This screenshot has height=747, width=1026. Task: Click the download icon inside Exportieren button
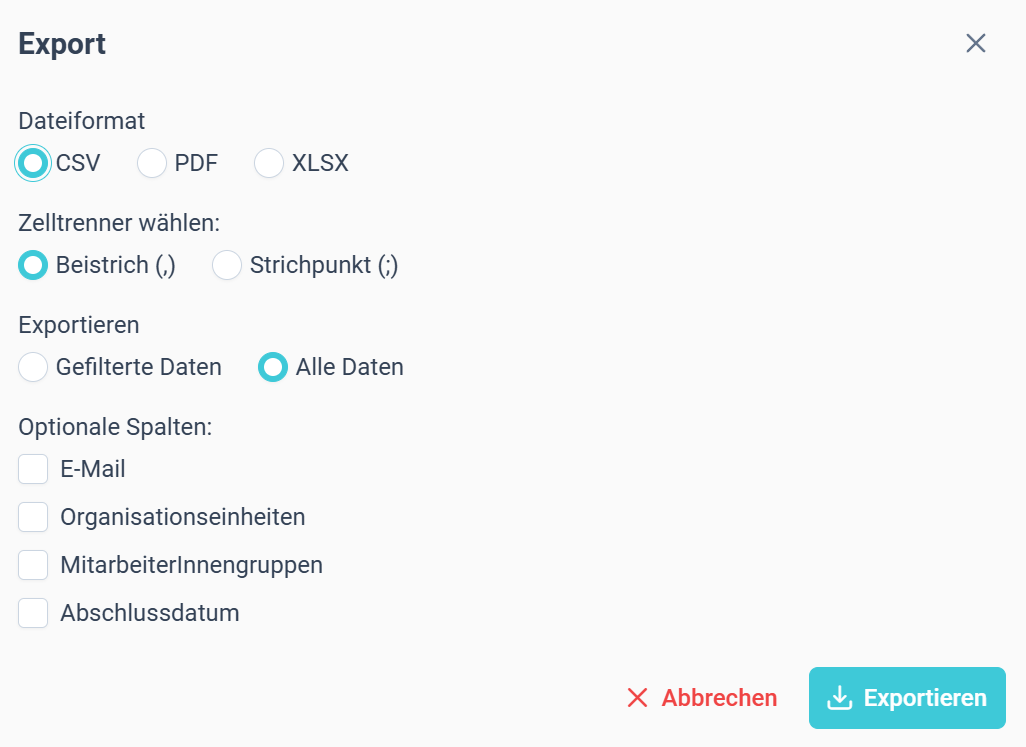point(840,698)
